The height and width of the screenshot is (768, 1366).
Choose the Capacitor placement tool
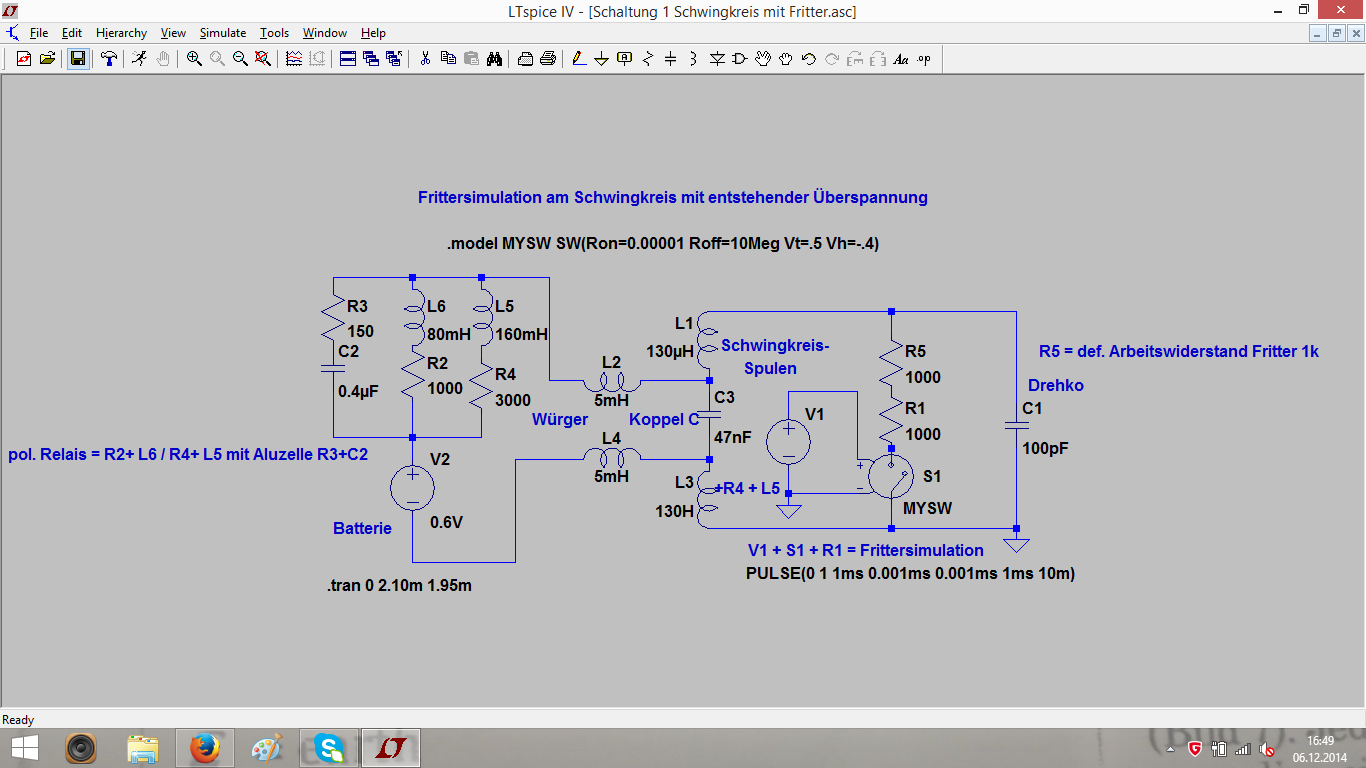click(x=671, y=59)
